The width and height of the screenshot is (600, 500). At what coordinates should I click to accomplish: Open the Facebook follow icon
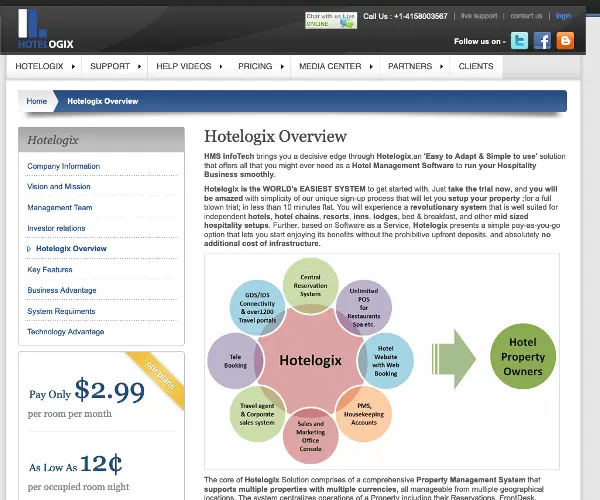click(542, 41)
